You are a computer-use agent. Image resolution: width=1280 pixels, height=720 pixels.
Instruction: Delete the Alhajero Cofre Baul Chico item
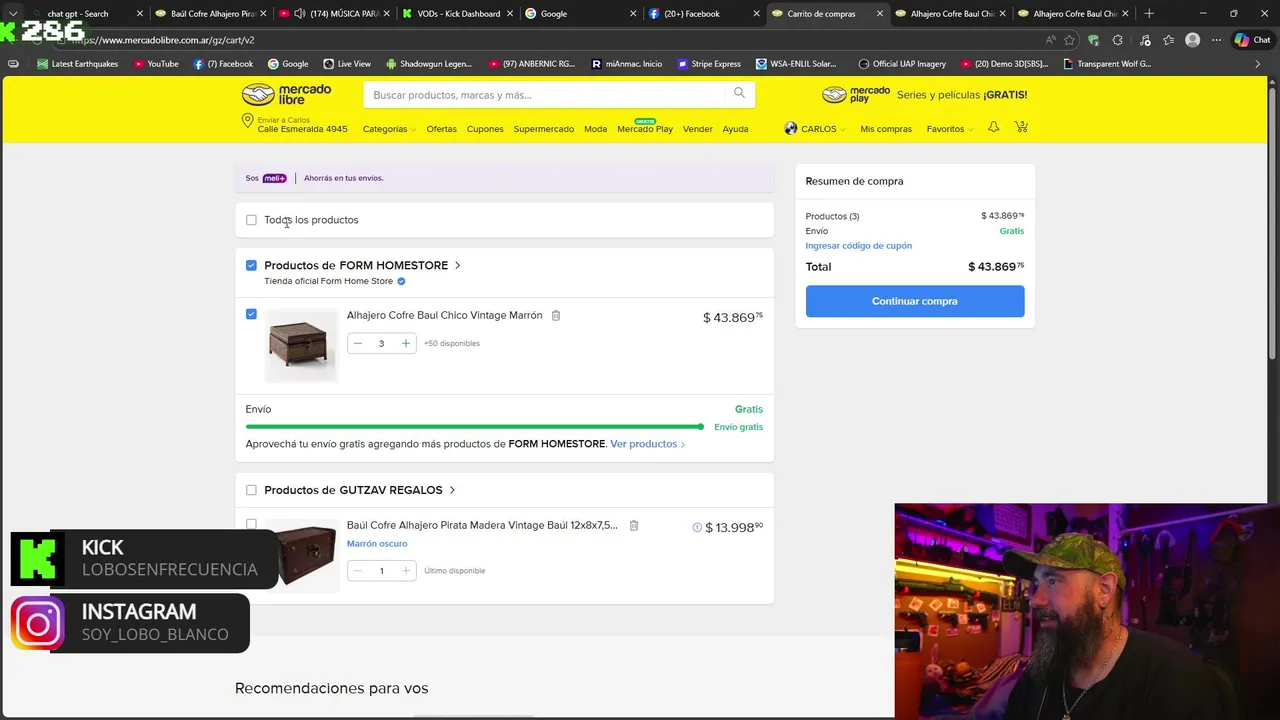[556, 315]
